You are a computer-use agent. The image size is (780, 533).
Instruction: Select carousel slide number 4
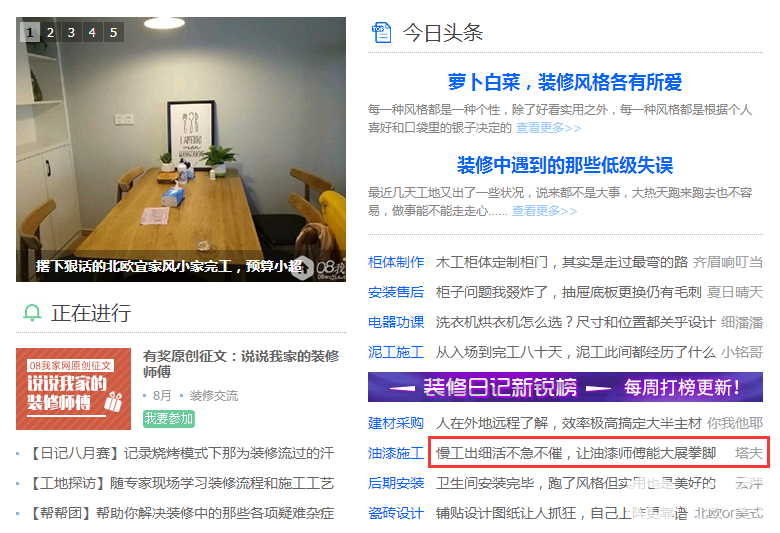click(93, 32)
